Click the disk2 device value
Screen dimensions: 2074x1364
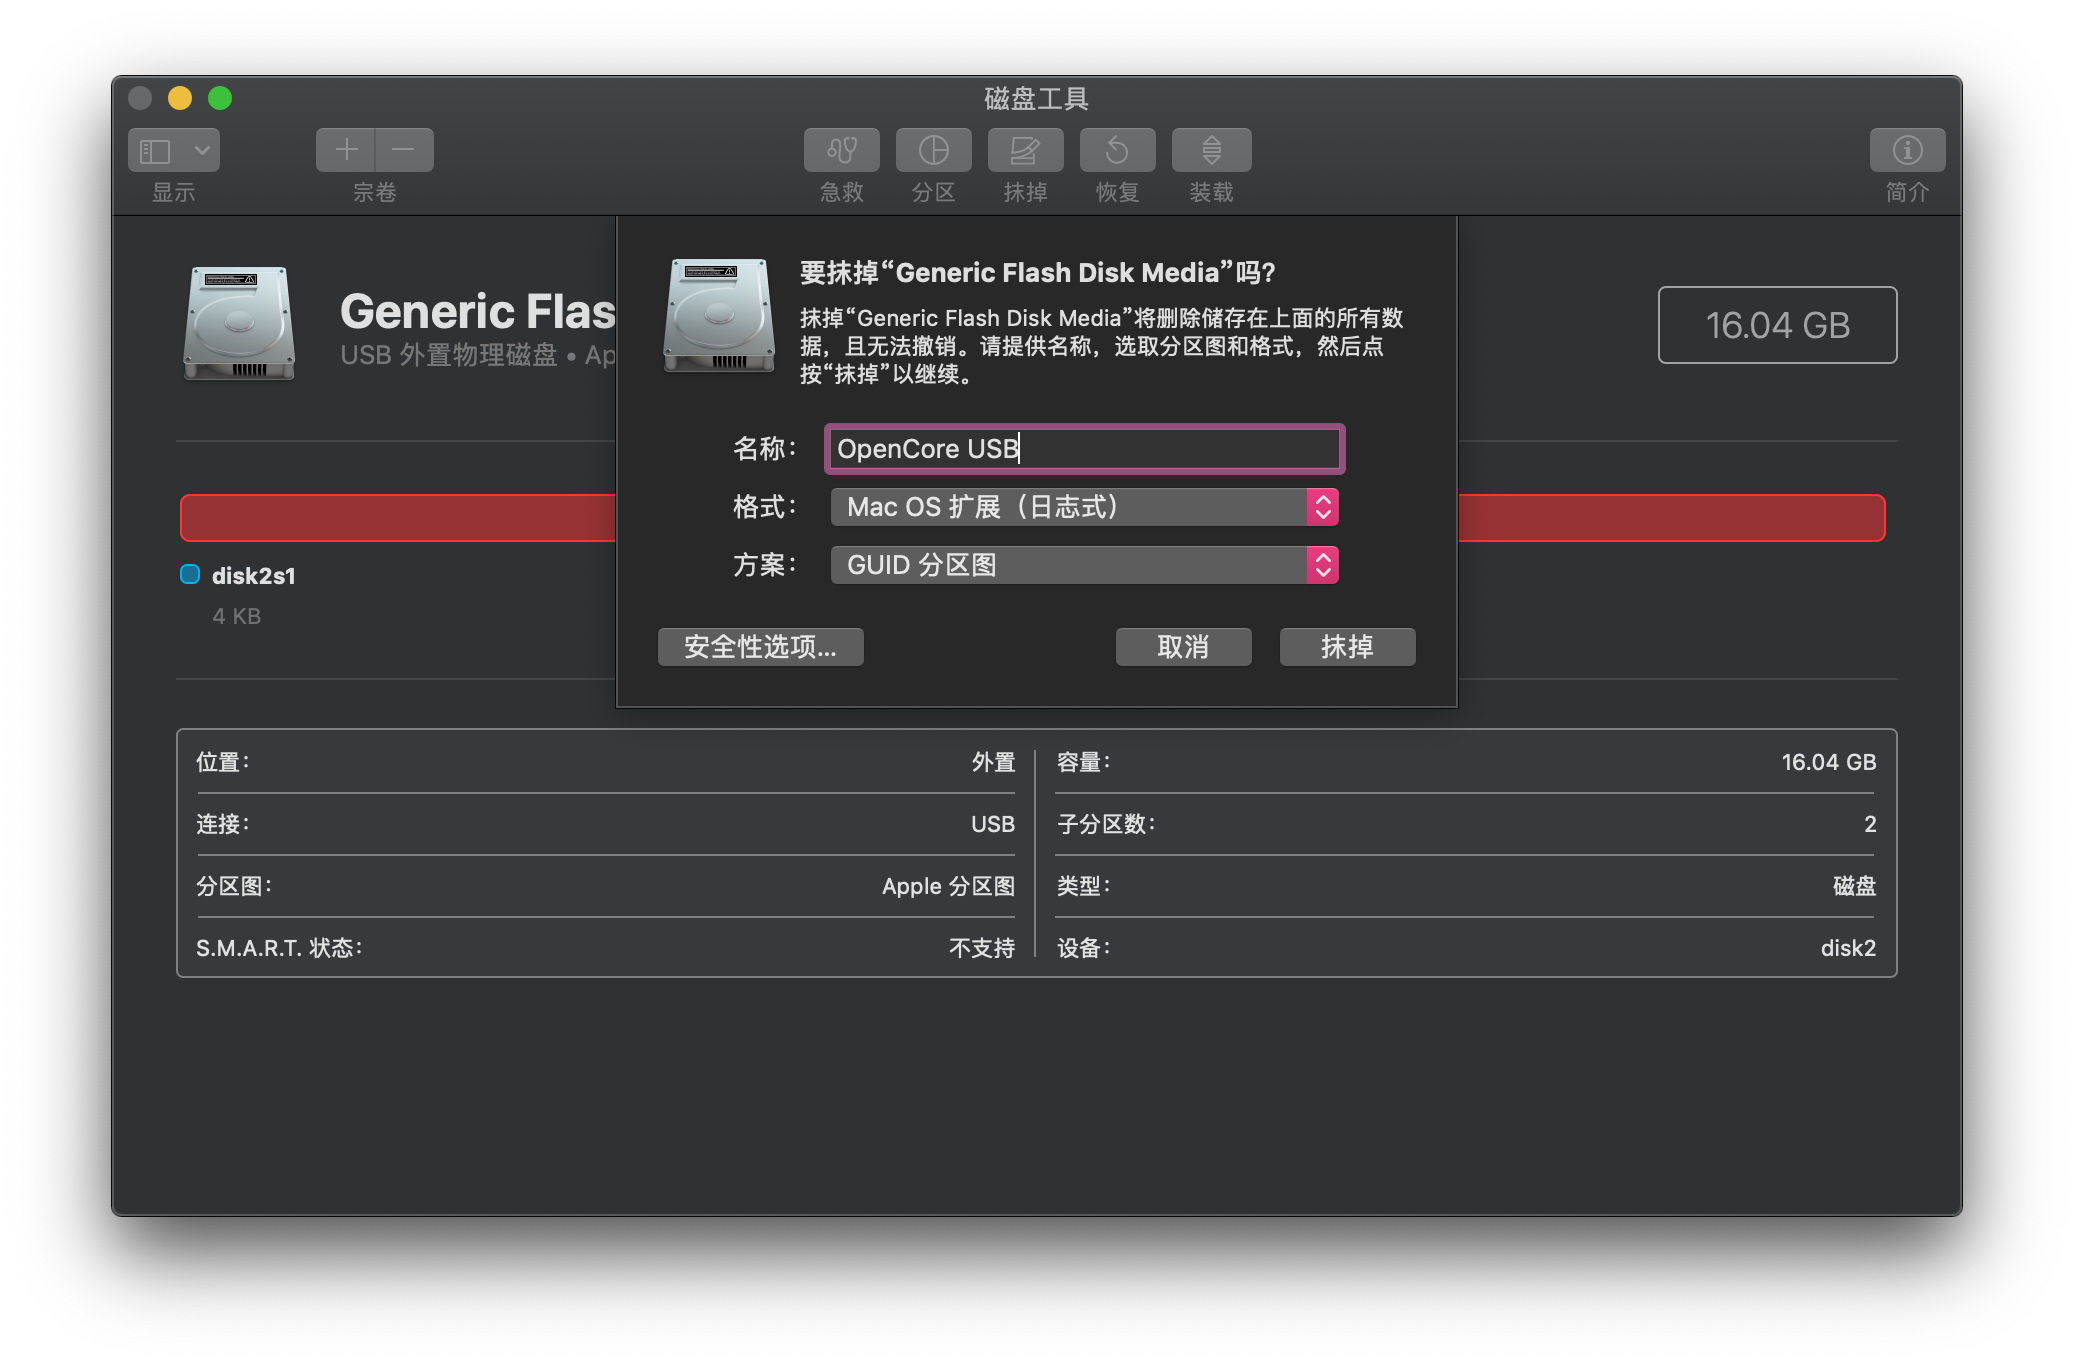tap(1848, 948)
